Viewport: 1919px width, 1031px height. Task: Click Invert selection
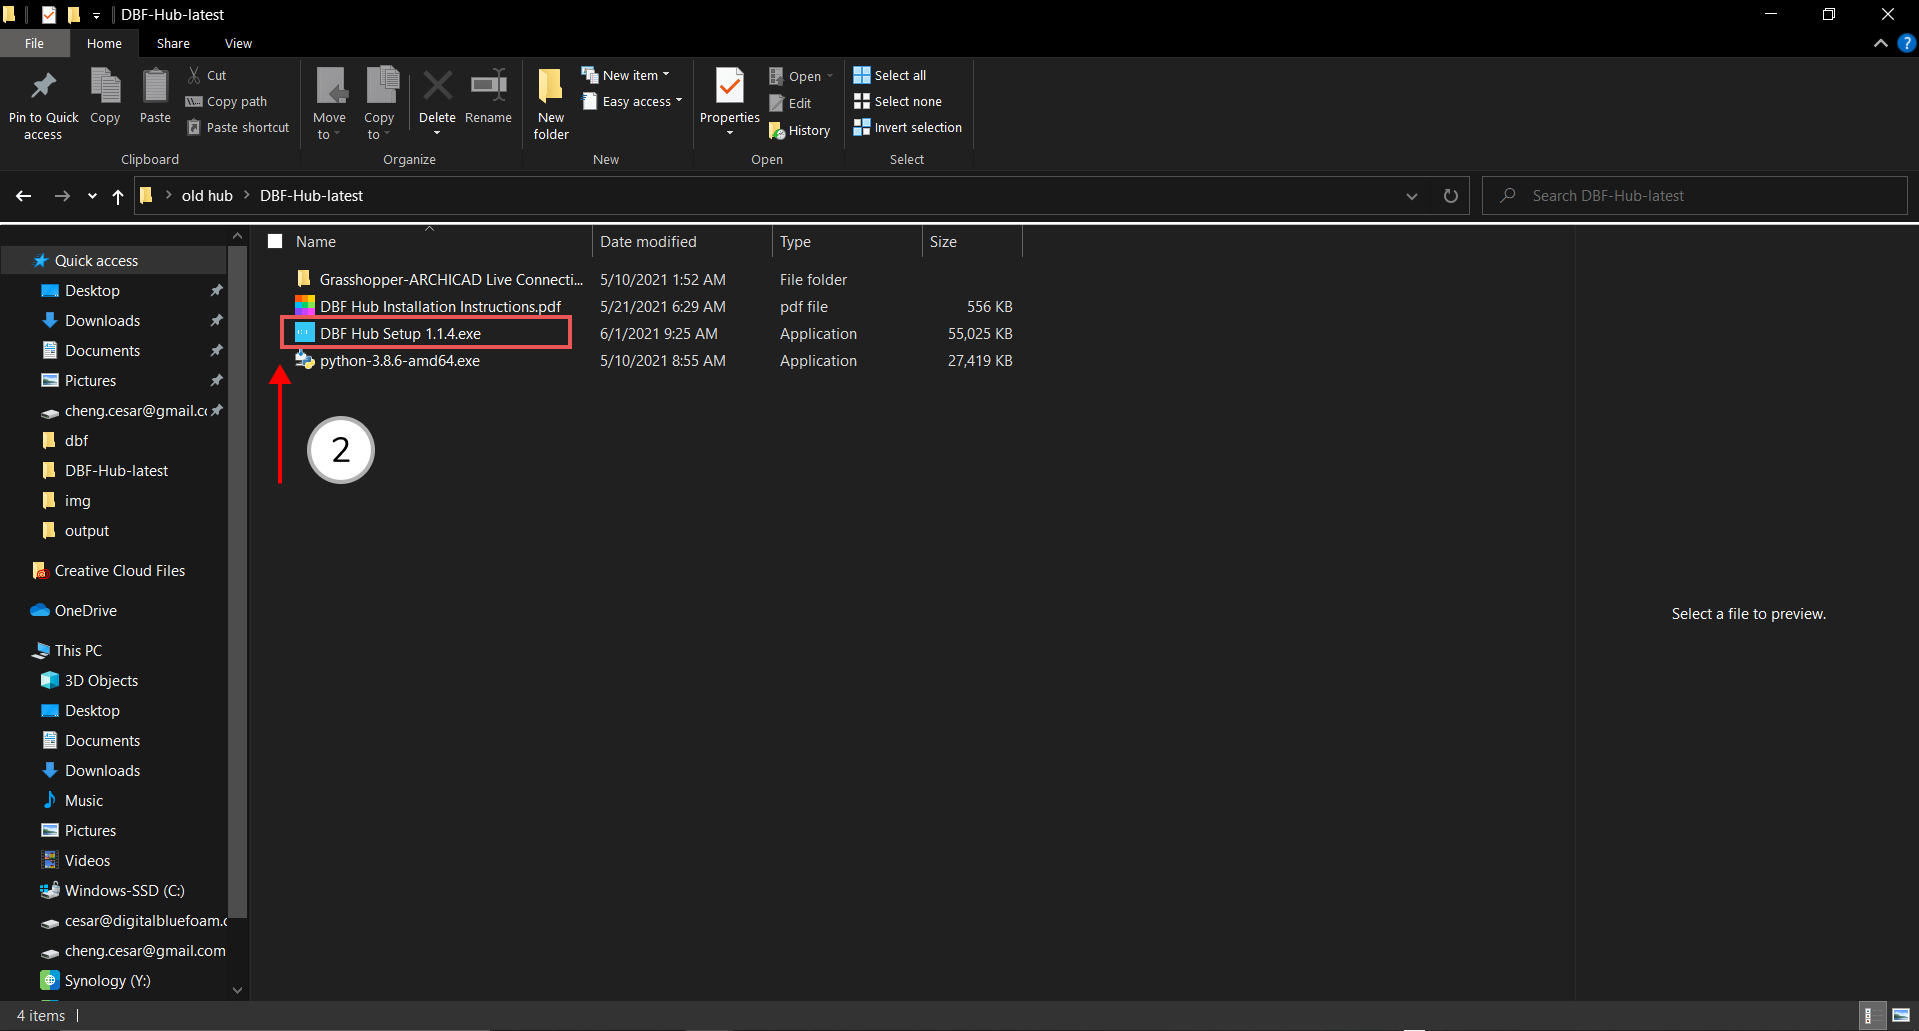pos(908,127)
